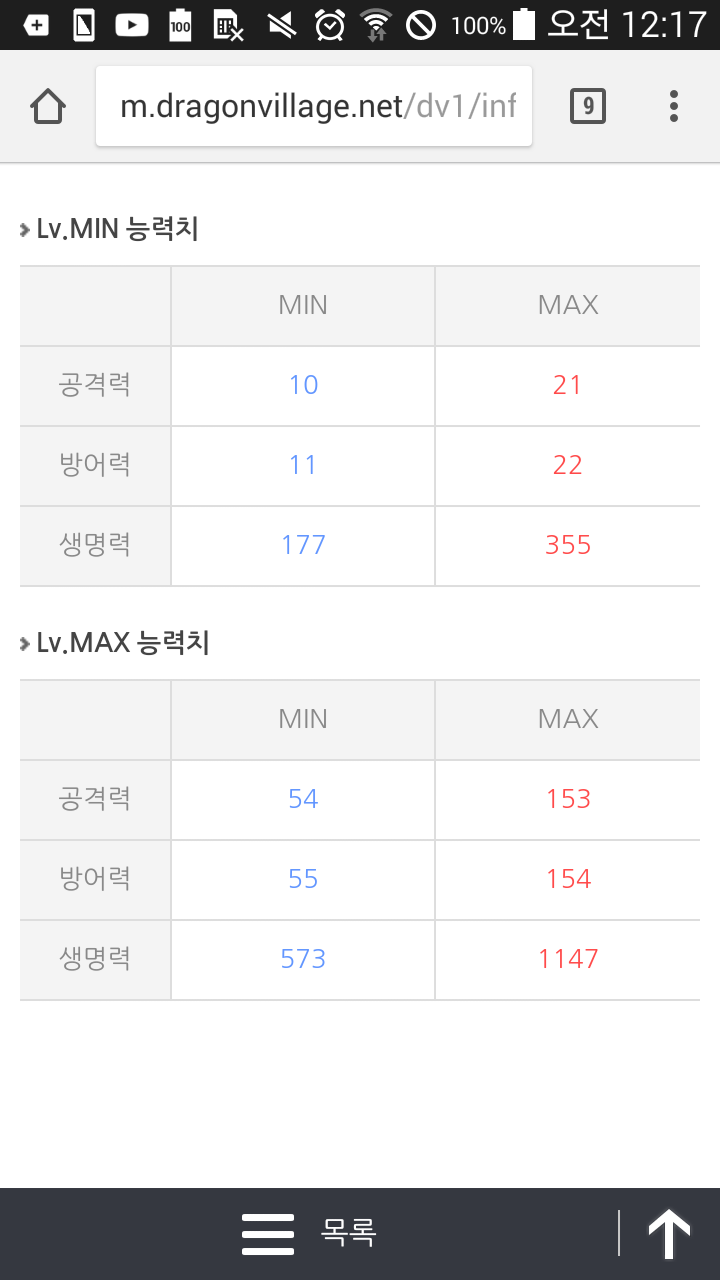Open the tab switcher showing 9 tabs
Viewport: 720px width, 1280px height.
[x=588, y=106]
